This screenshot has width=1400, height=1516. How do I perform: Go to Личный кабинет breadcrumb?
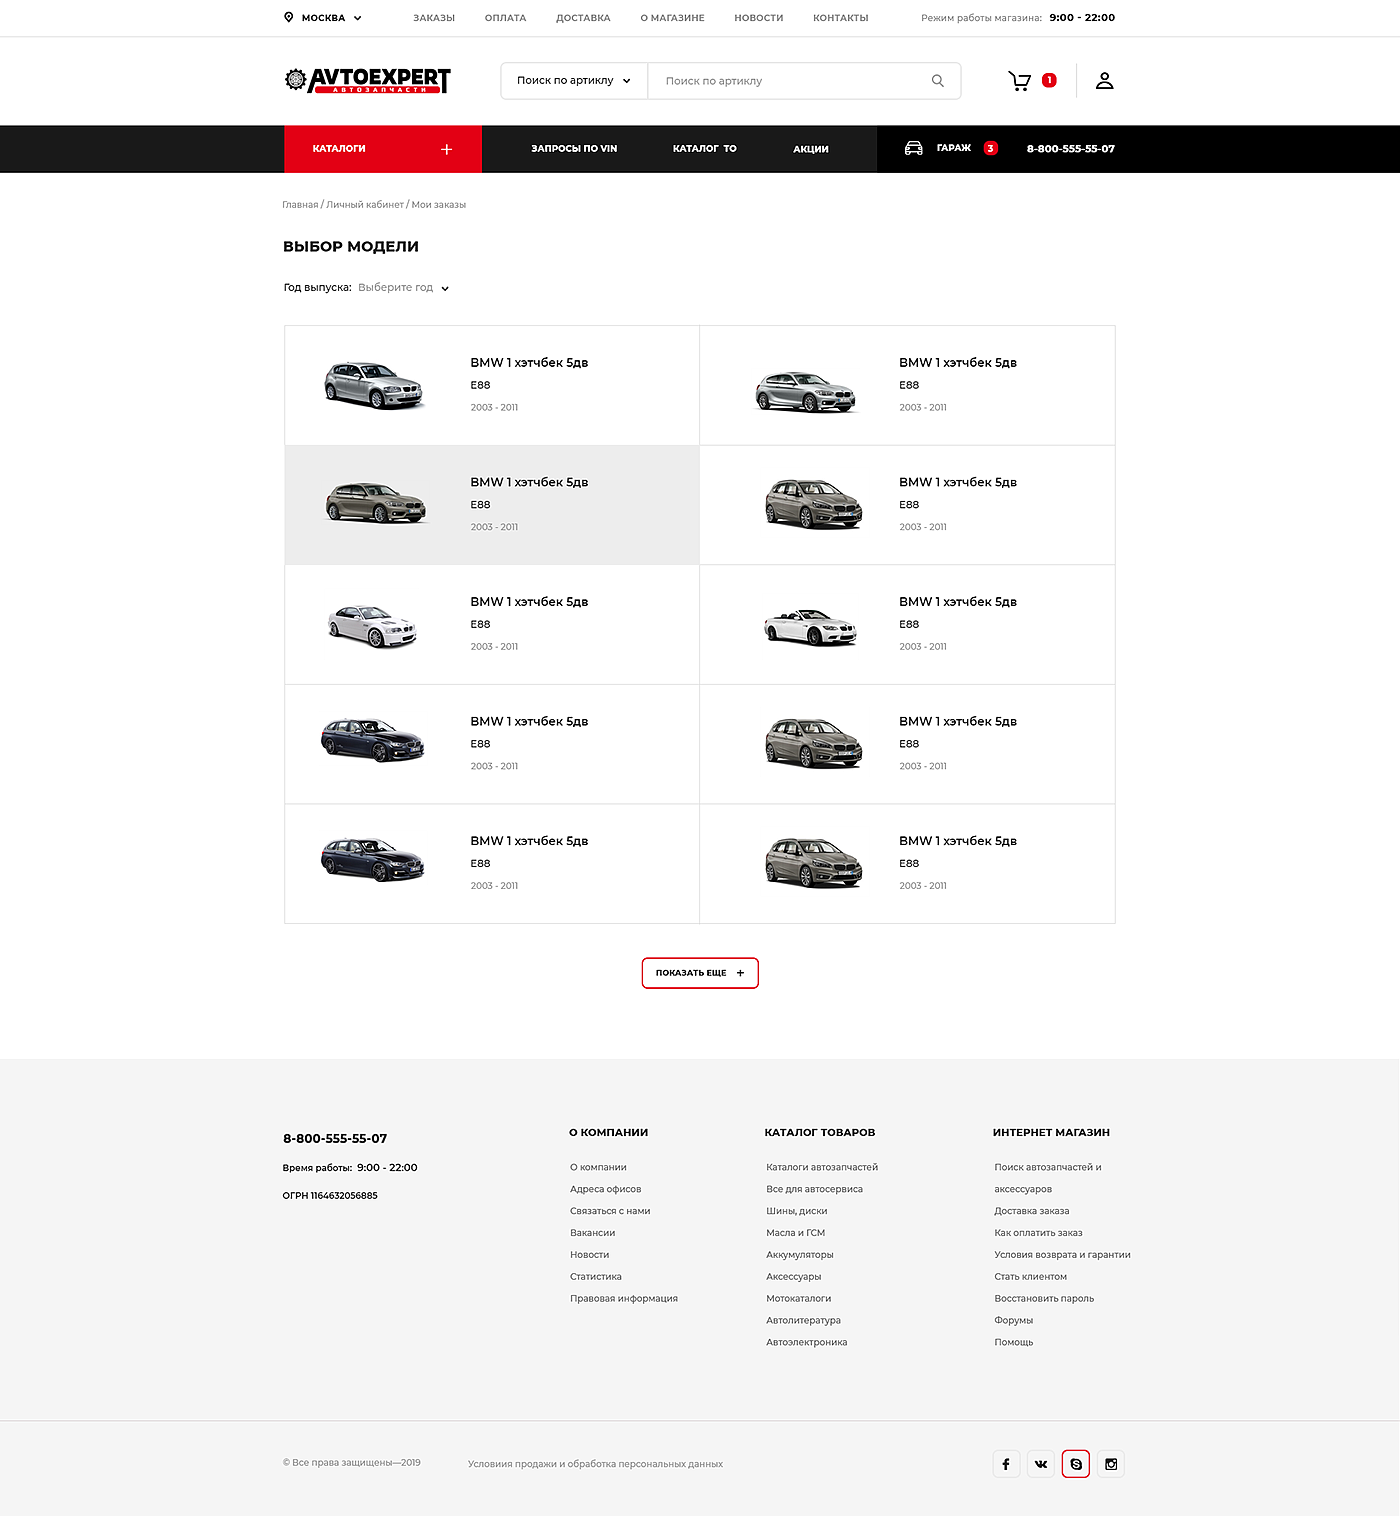point(365,205)
